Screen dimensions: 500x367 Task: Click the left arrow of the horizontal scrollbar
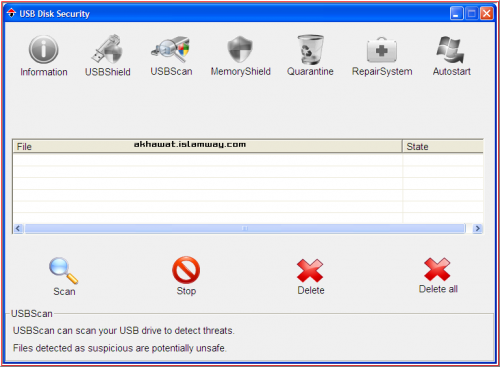(x=18, y=228)
